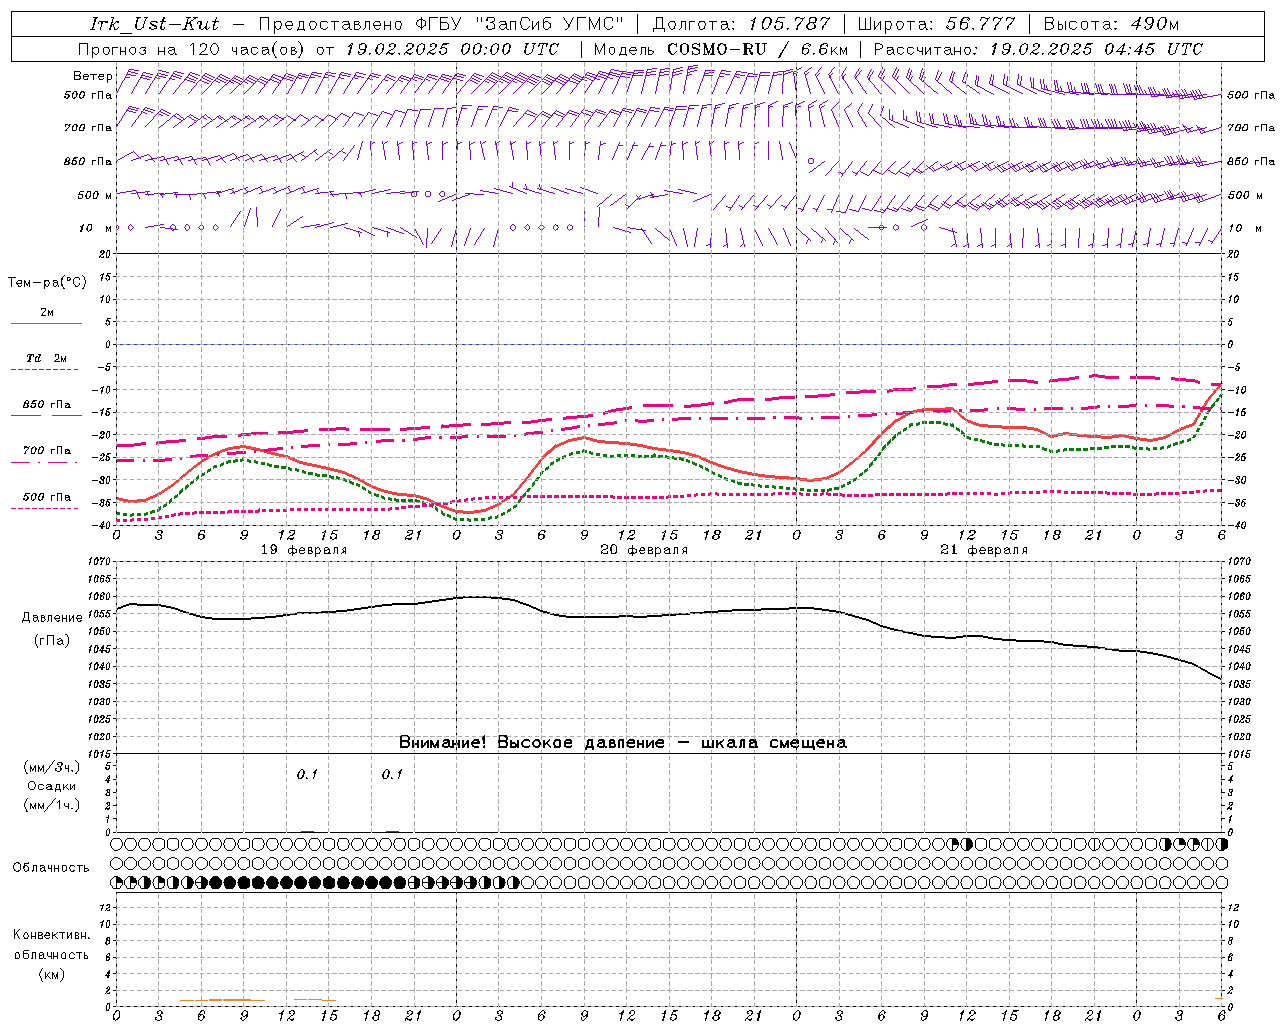This screenshot has height=1024, width=1280.
Task: Click the "850 гПа" temperature legend entry
Action: 47,405
